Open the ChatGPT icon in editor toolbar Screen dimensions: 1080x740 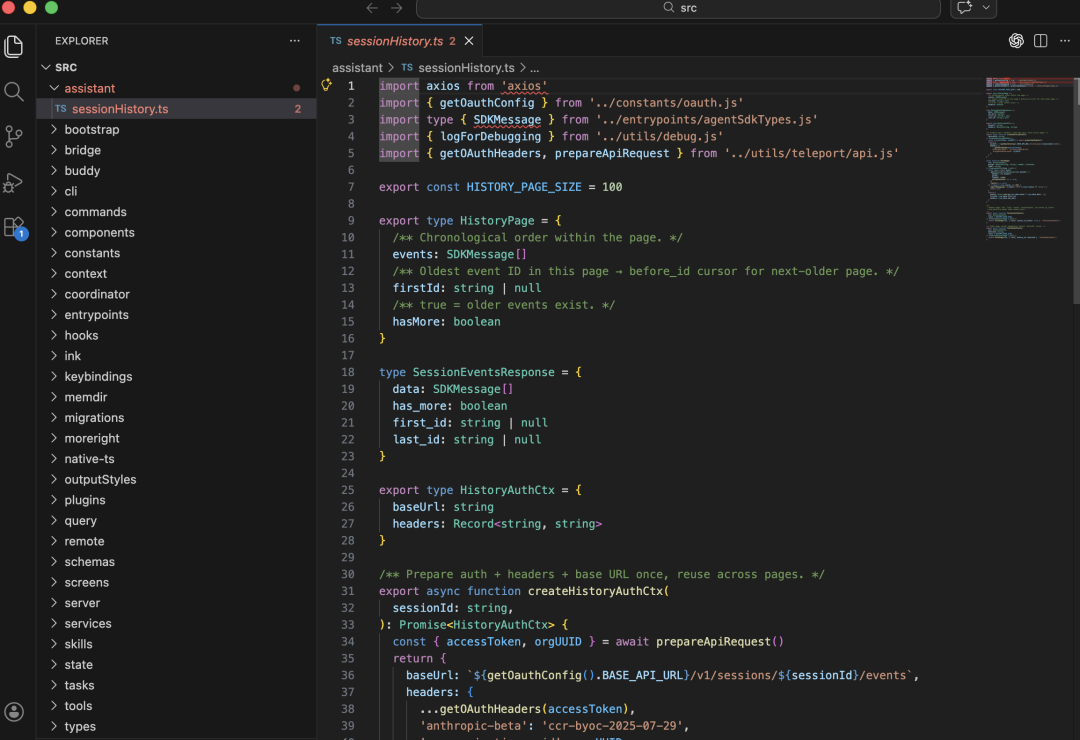(x=1016, y=41)
